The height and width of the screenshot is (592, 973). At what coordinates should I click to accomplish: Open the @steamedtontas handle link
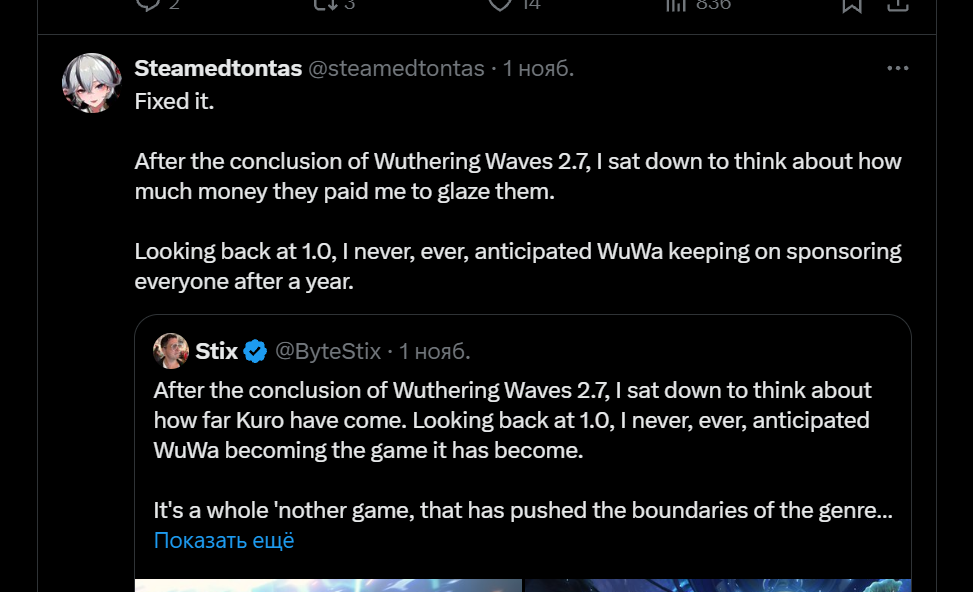(x=396, y=68)
